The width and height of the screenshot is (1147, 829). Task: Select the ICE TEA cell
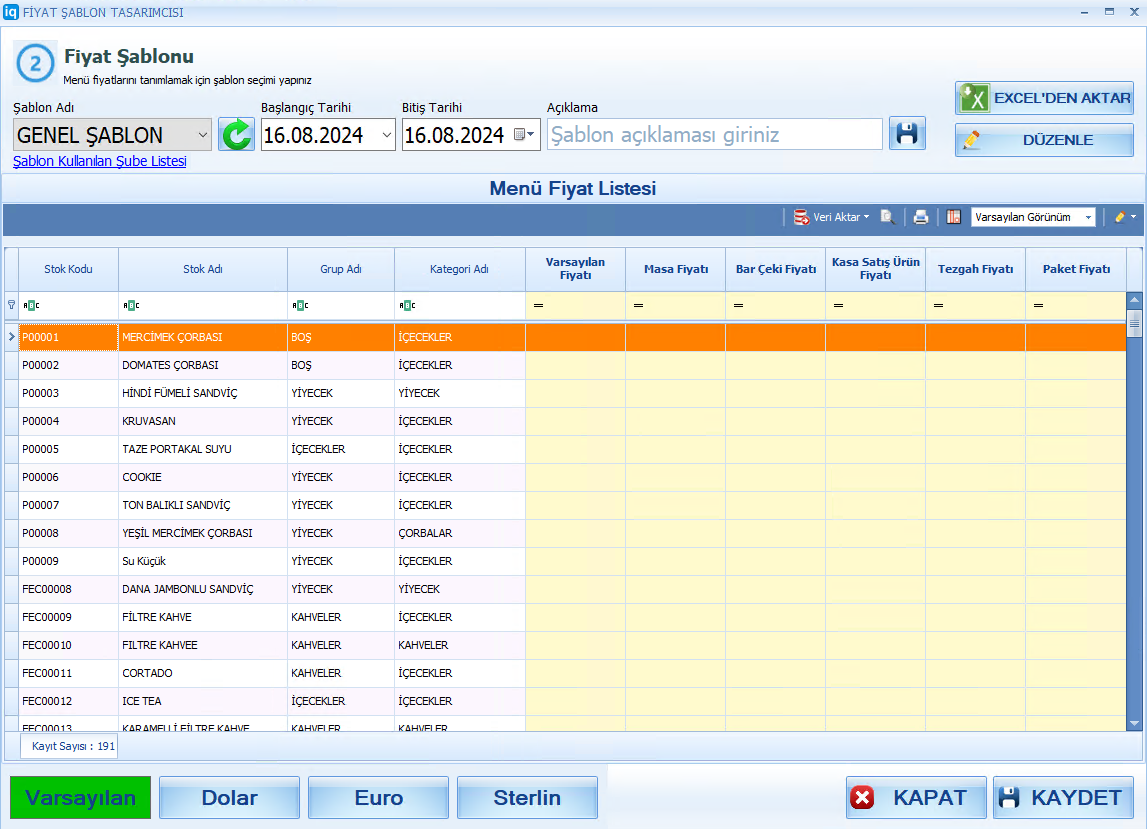[203, 701]
